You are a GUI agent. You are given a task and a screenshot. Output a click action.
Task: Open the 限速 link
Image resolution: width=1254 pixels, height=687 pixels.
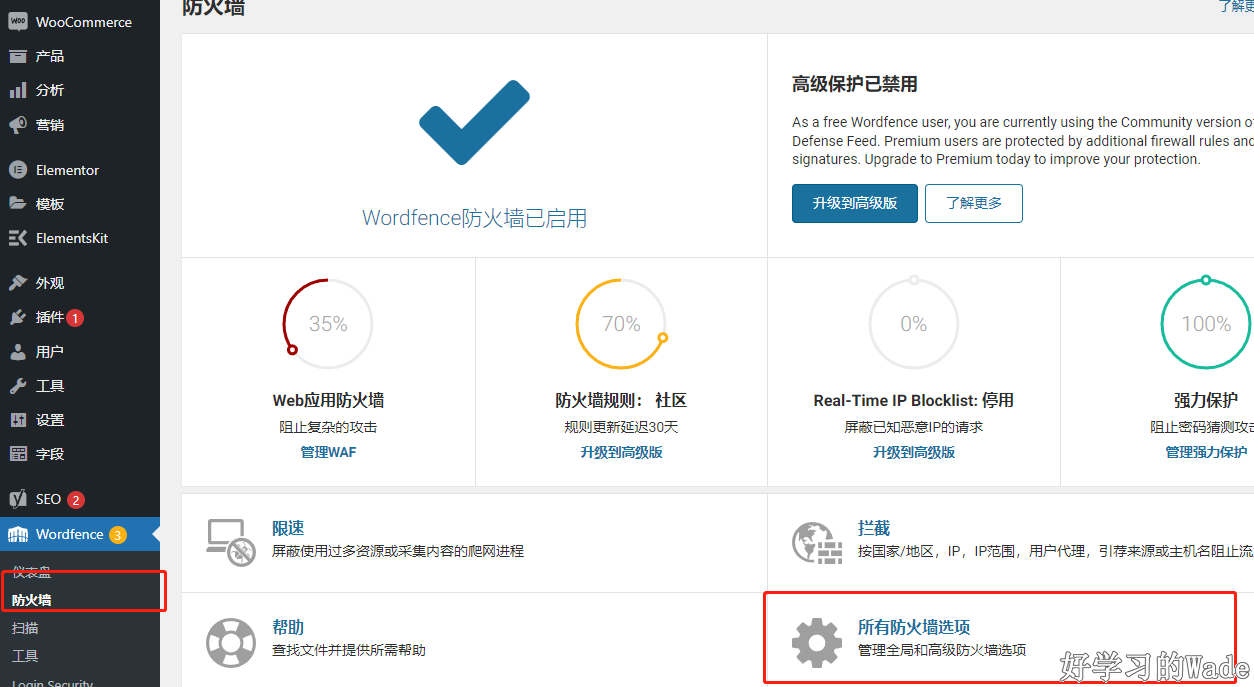click(288, 528)
